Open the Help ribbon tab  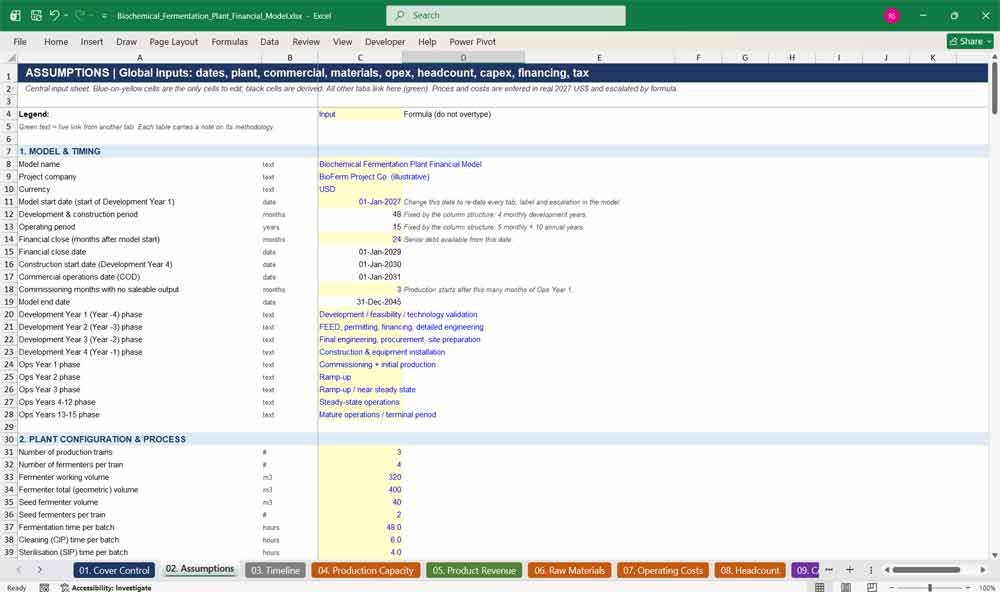pyautogui.click(x=427, y=41)
